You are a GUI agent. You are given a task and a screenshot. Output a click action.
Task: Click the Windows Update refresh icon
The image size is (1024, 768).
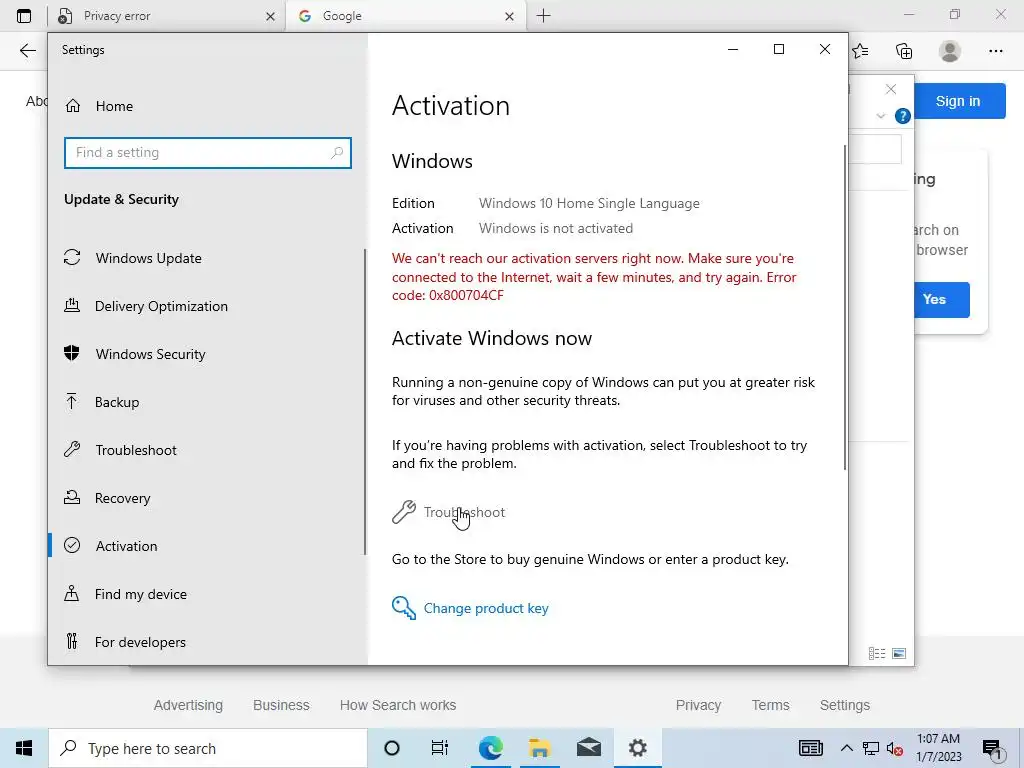point(72,257)
